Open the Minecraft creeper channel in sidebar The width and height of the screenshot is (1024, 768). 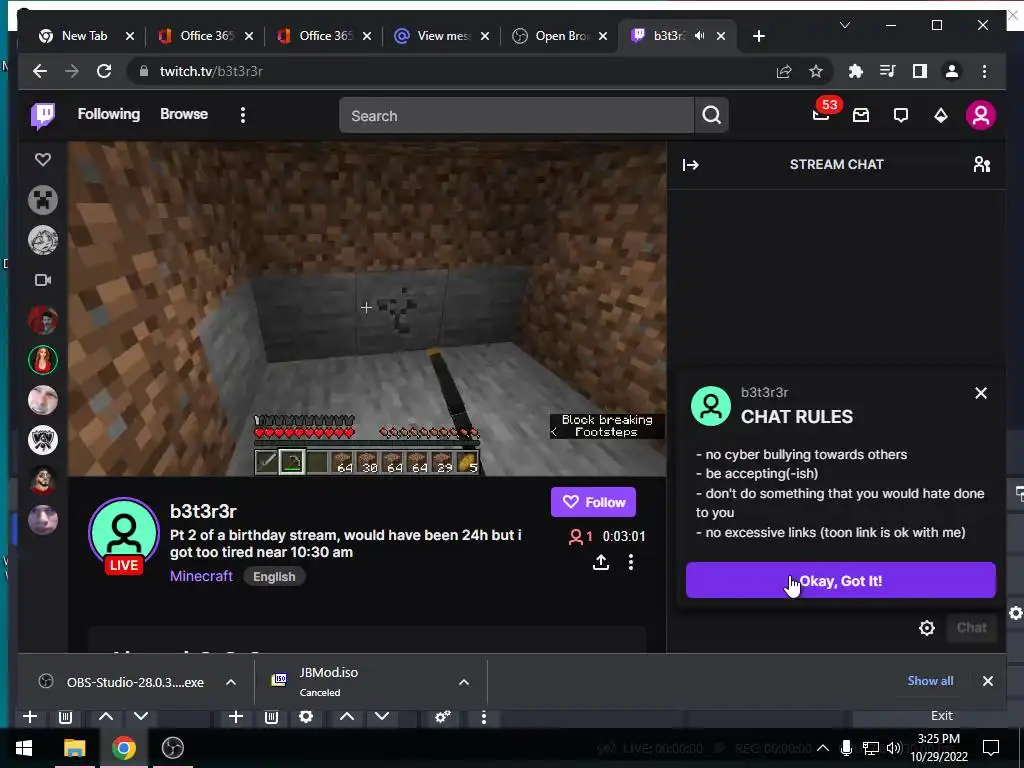tap(43, 200)
